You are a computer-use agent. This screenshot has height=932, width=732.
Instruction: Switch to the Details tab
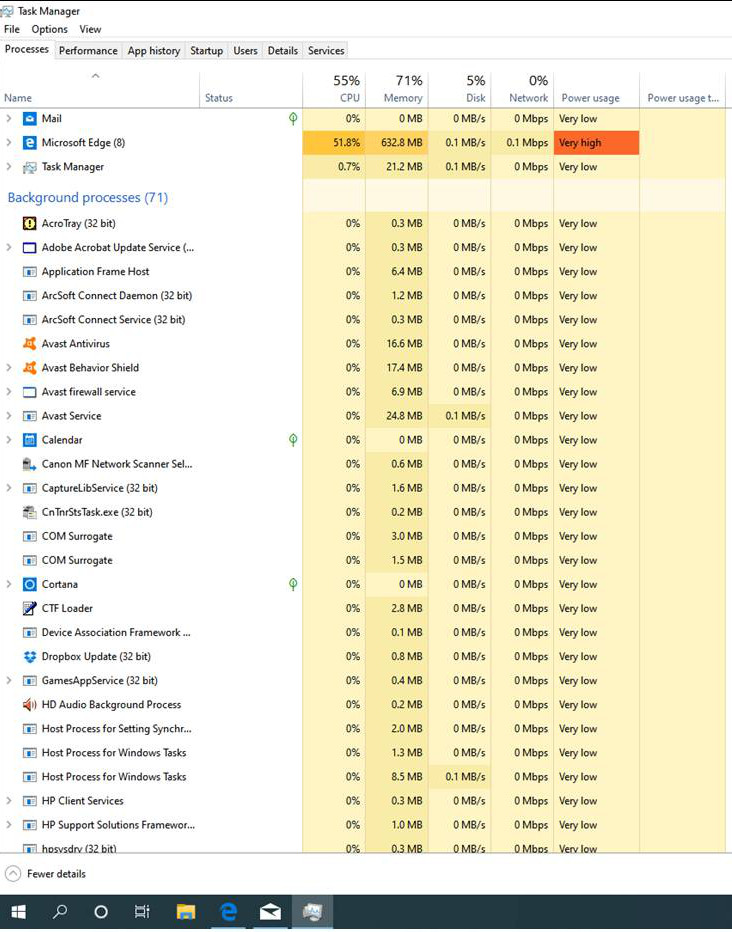[283, 51]
